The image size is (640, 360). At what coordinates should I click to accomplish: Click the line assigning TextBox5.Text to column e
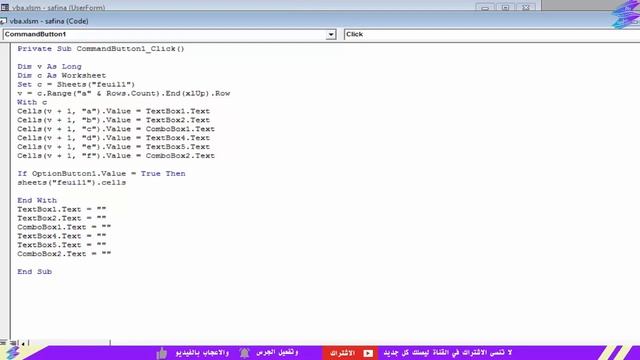[x=113, y=147]
